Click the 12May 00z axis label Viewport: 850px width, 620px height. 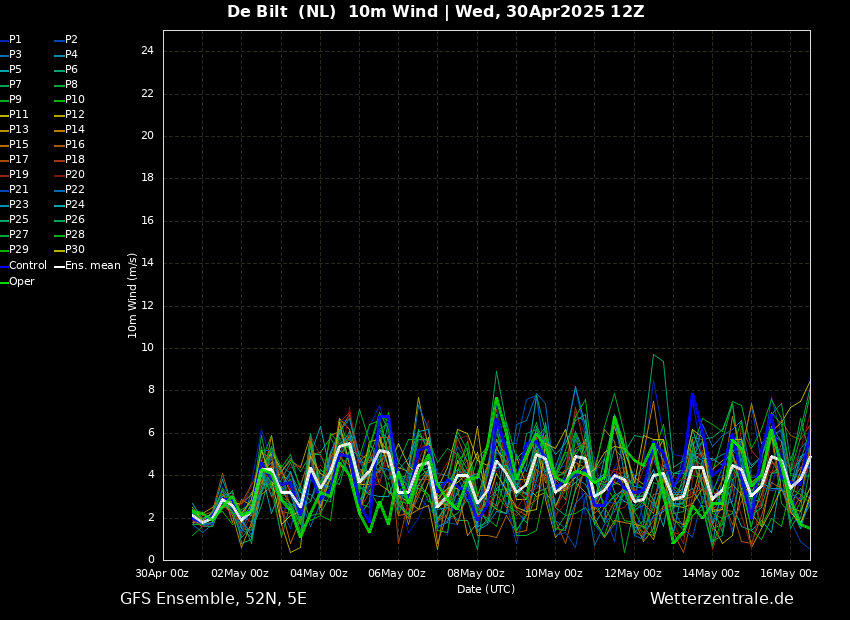(x=632, y=574)
